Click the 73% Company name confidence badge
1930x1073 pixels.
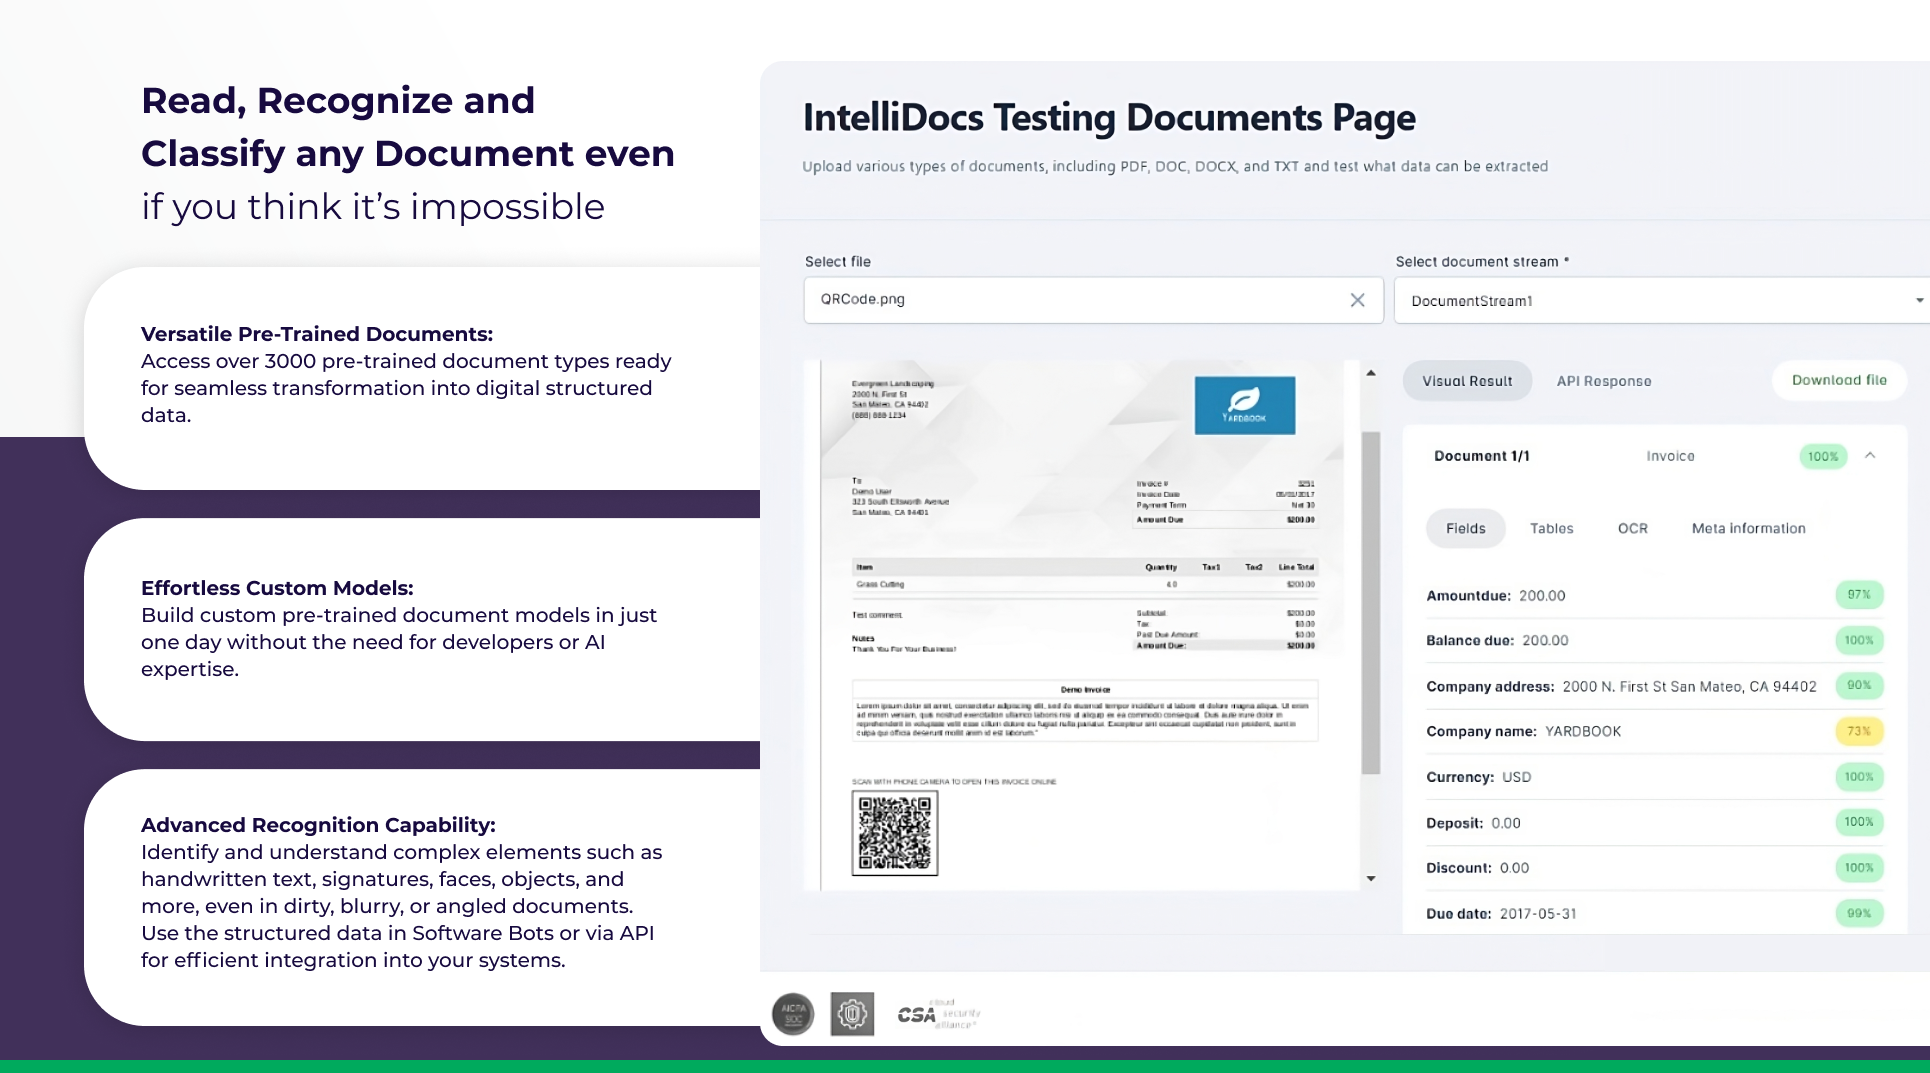(x=1858, y=731)
